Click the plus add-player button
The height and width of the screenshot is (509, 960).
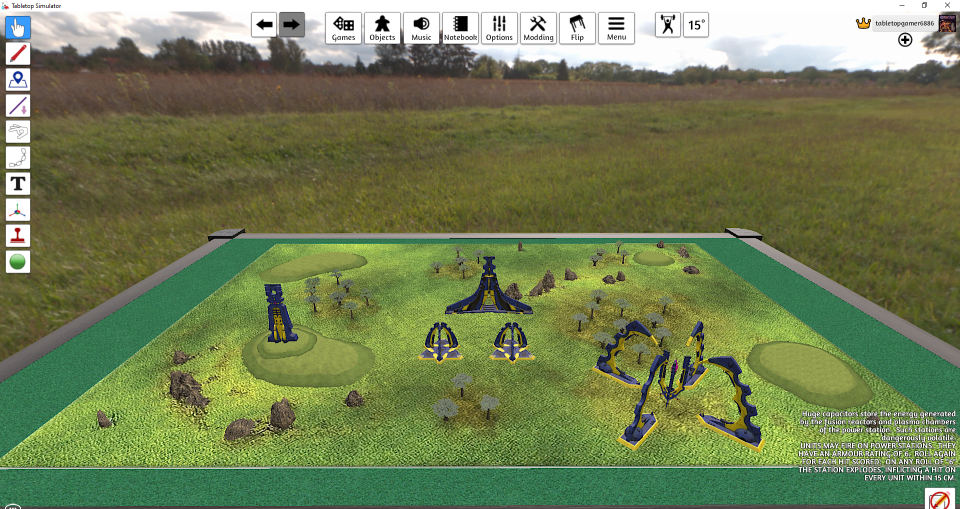[x=905, y=40]
